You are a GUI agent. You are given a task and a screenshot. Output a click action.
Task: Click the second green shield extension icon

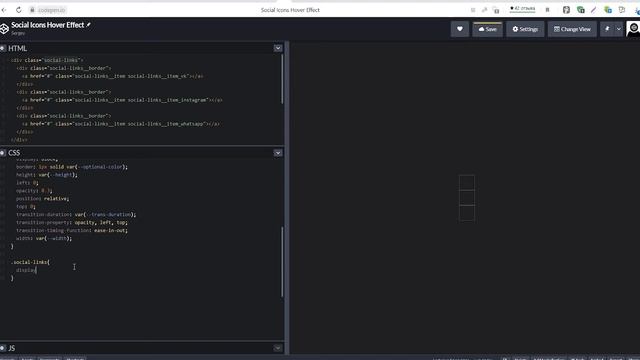pos(608,10)
